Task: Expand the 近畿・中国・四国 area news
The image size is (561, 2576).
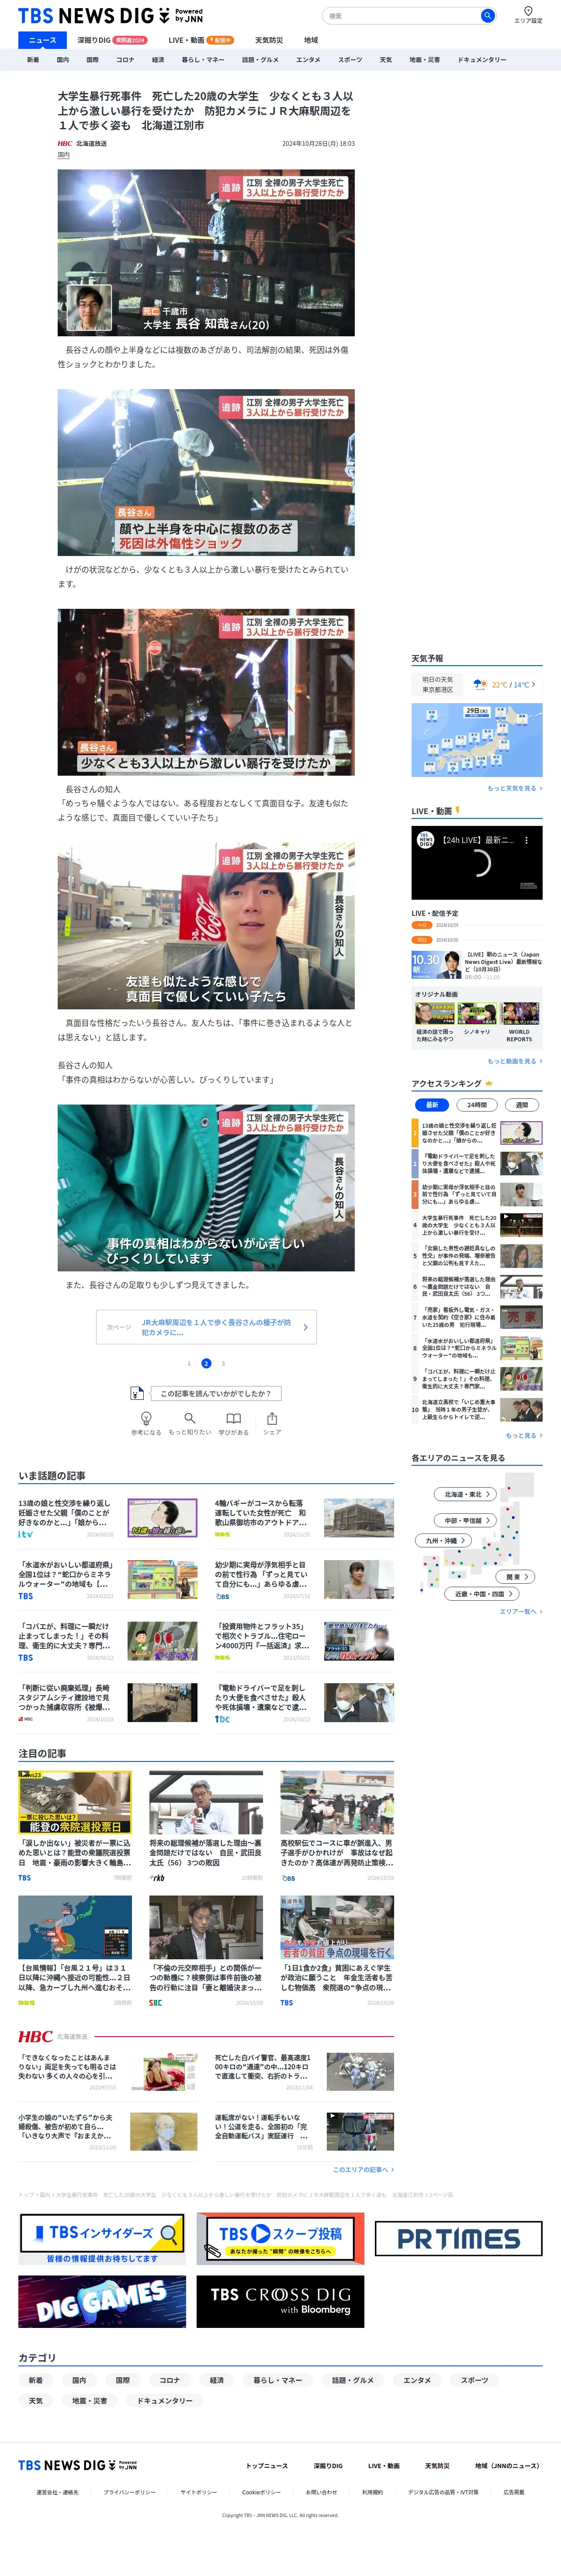Action: [x=482, y=1594]
